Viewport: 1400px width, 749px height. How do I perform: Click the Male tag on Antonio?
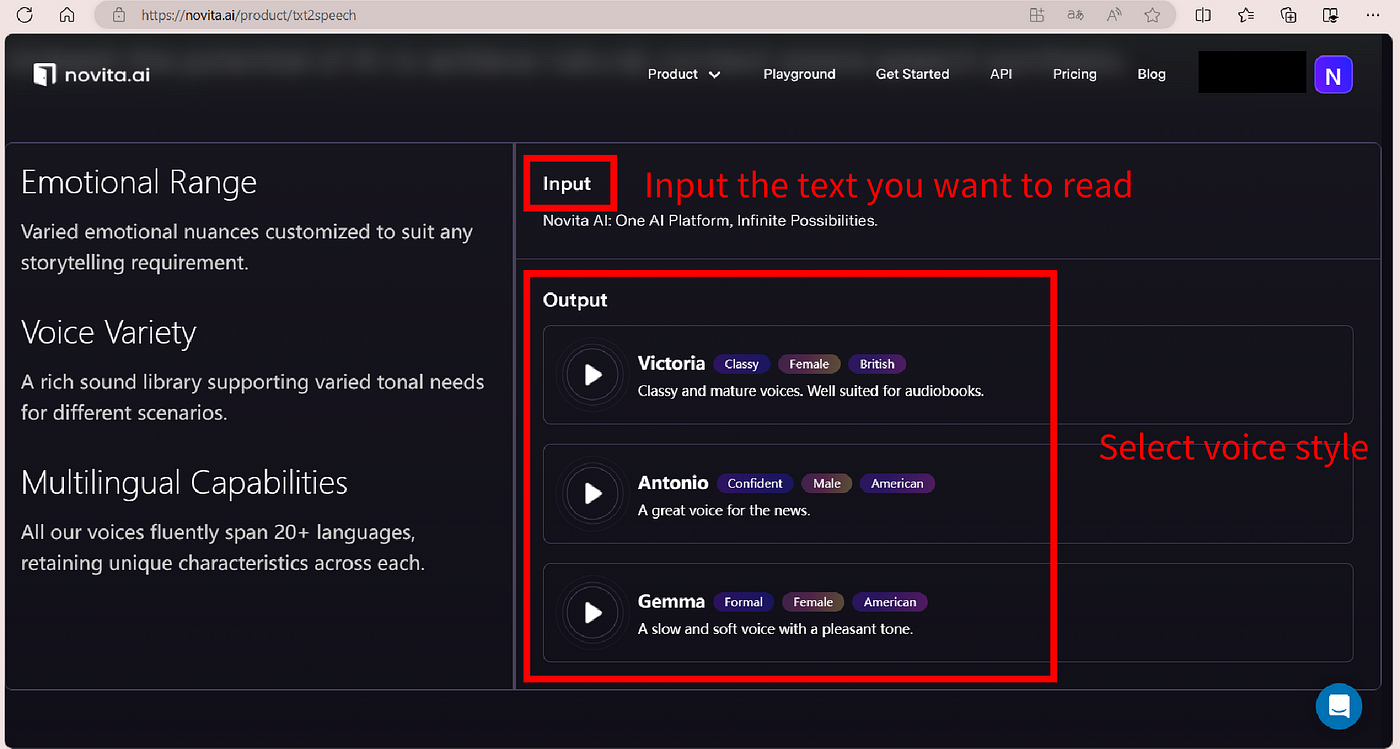click(x=827, y=483)
